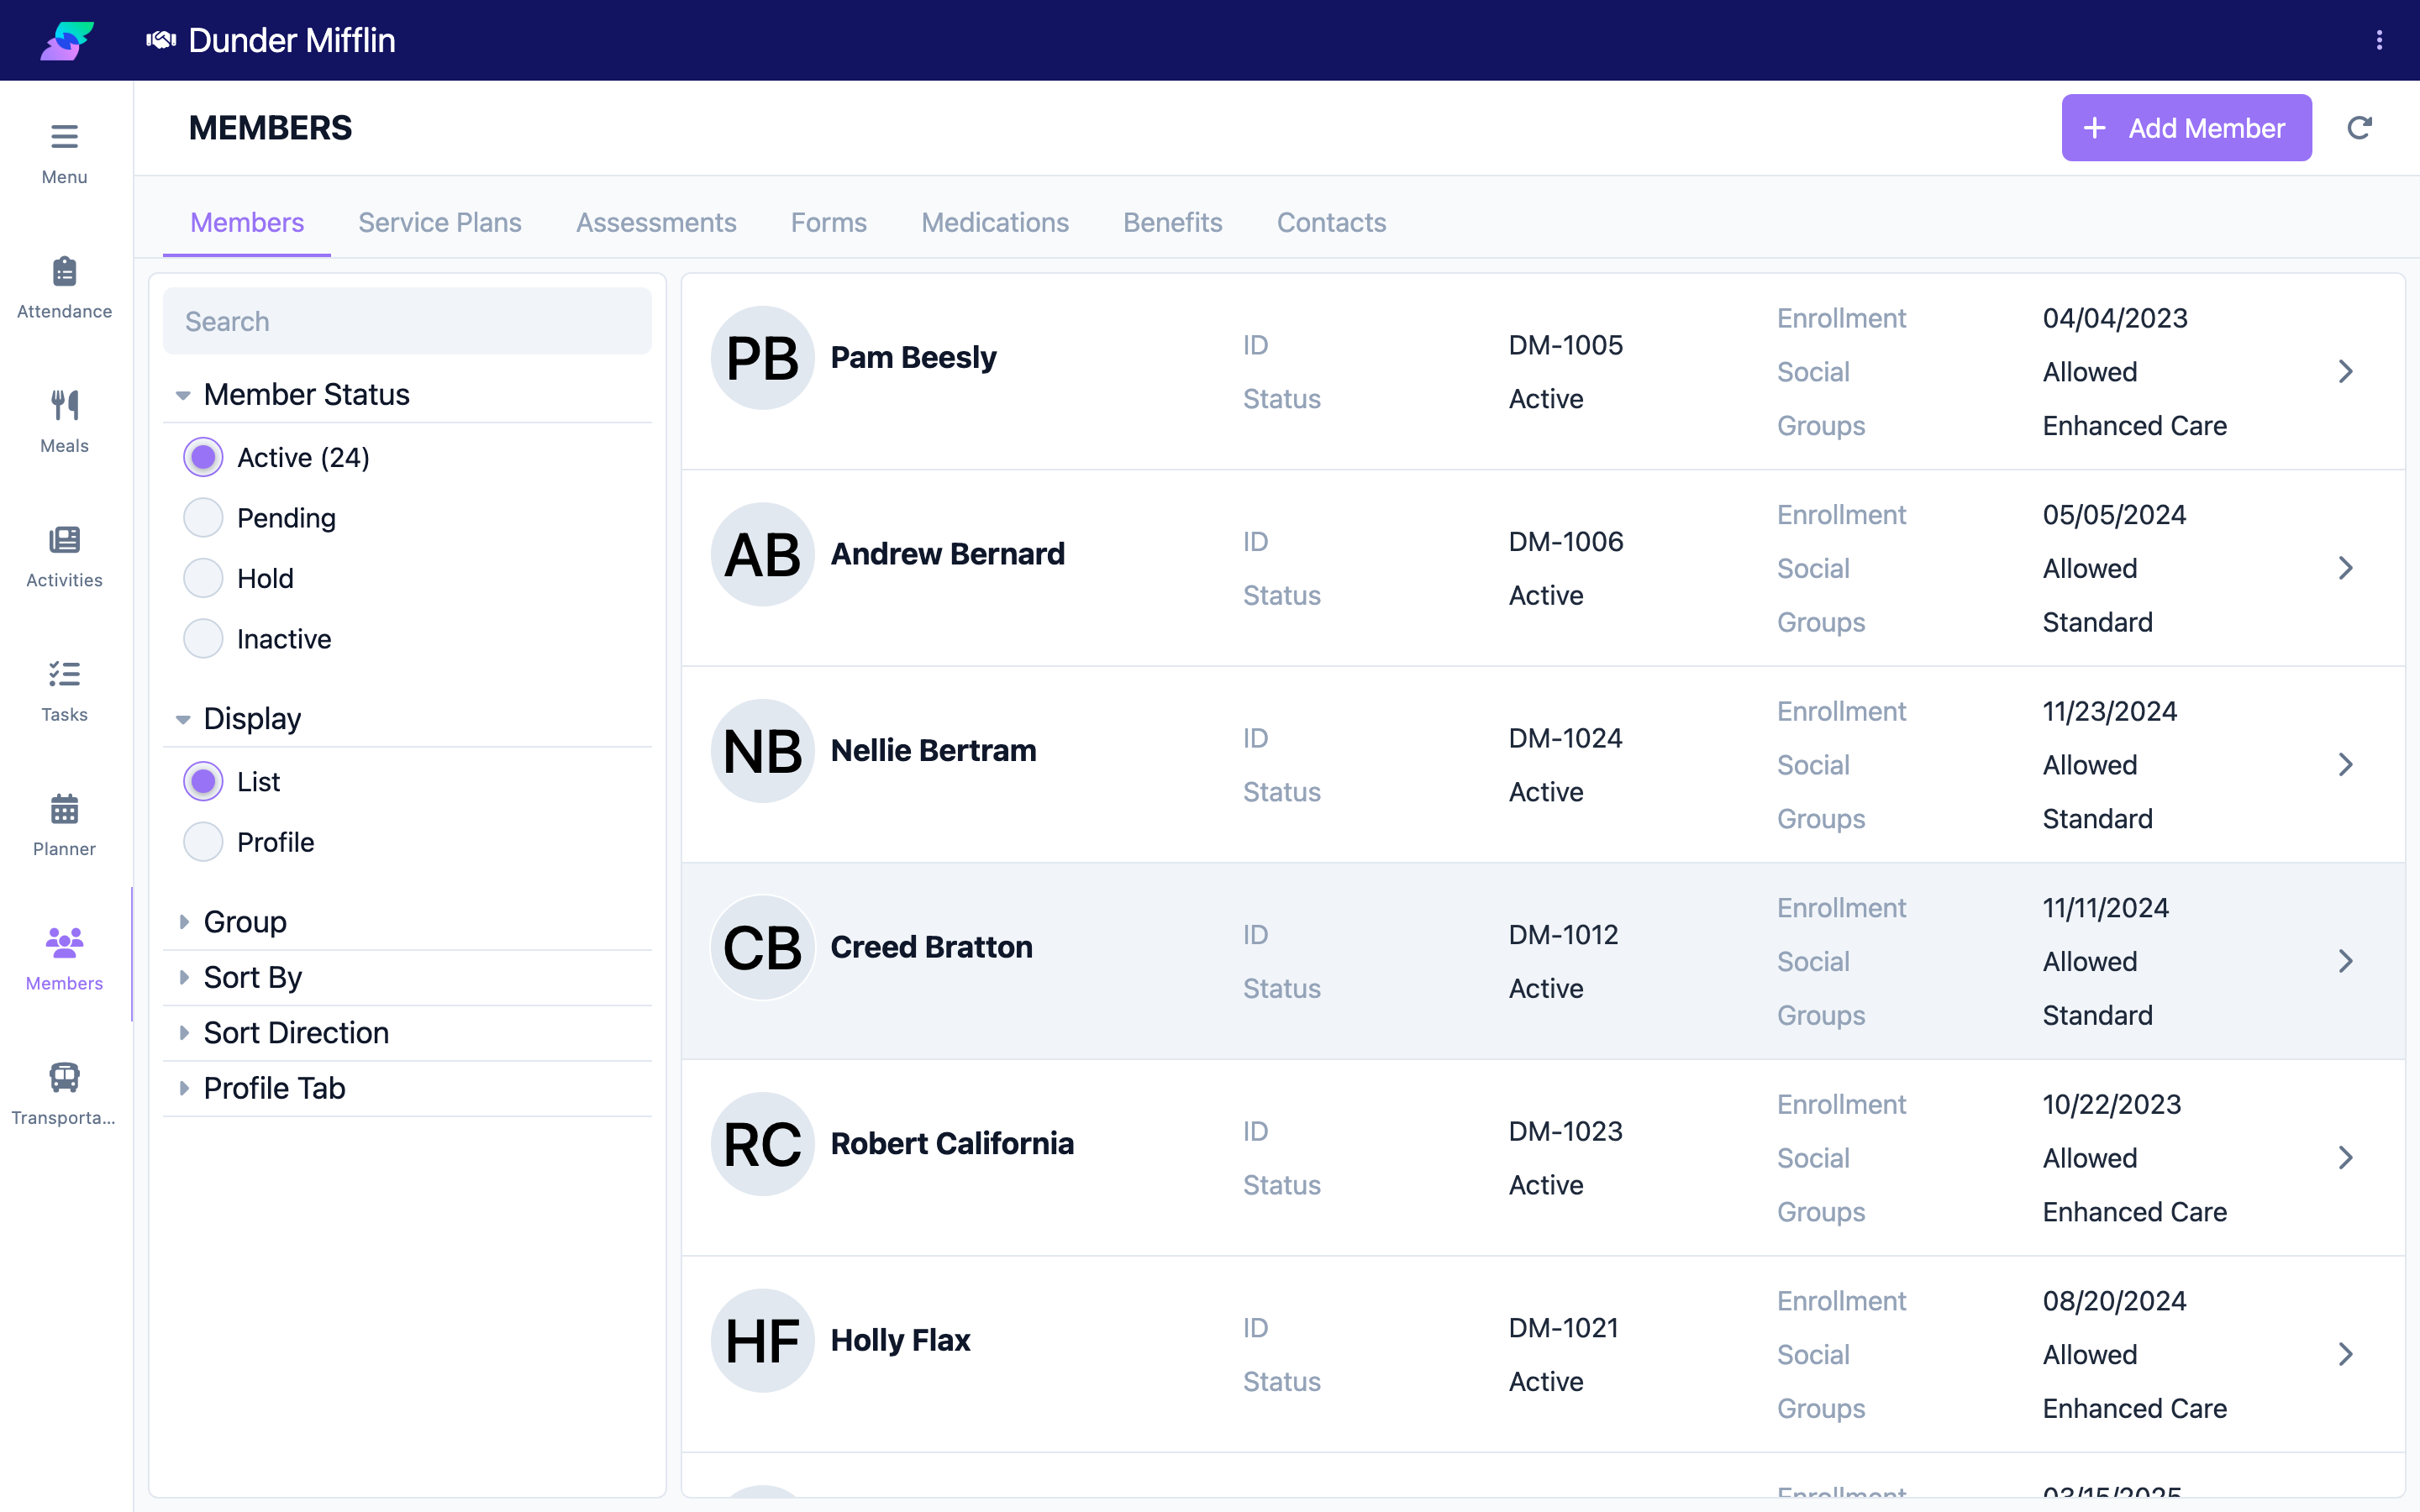2420x1512 pixels.
Task: Click into the Search field
Action: coord(407,321)
